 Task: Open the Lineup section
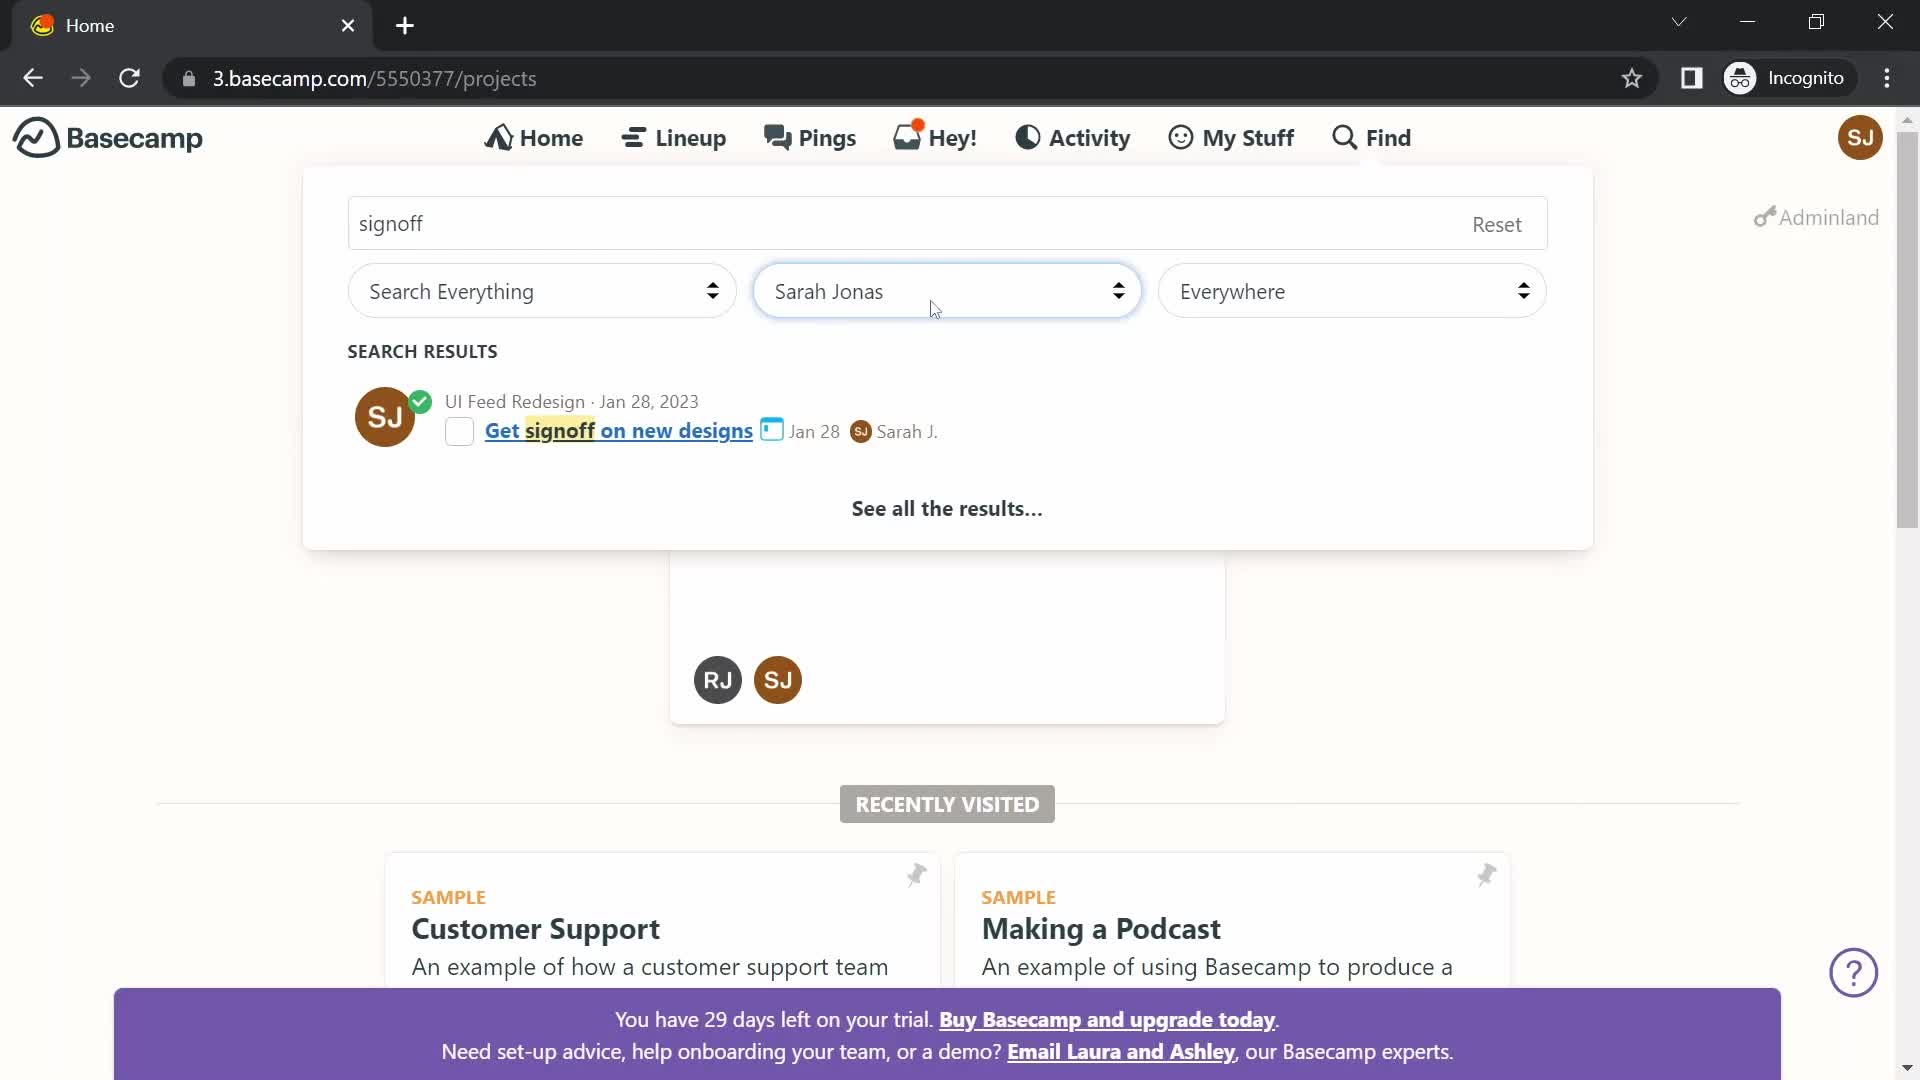coord(674,137)
